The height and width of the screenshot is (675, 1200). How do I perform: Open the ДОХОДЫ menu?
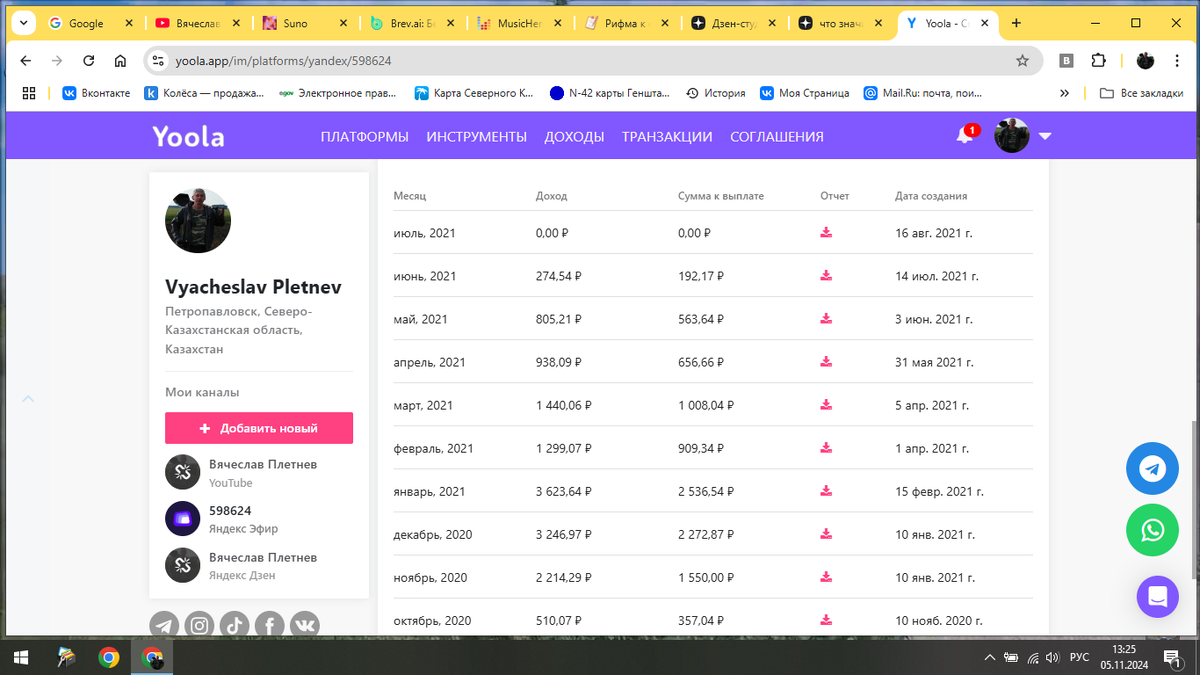point(574,137)
